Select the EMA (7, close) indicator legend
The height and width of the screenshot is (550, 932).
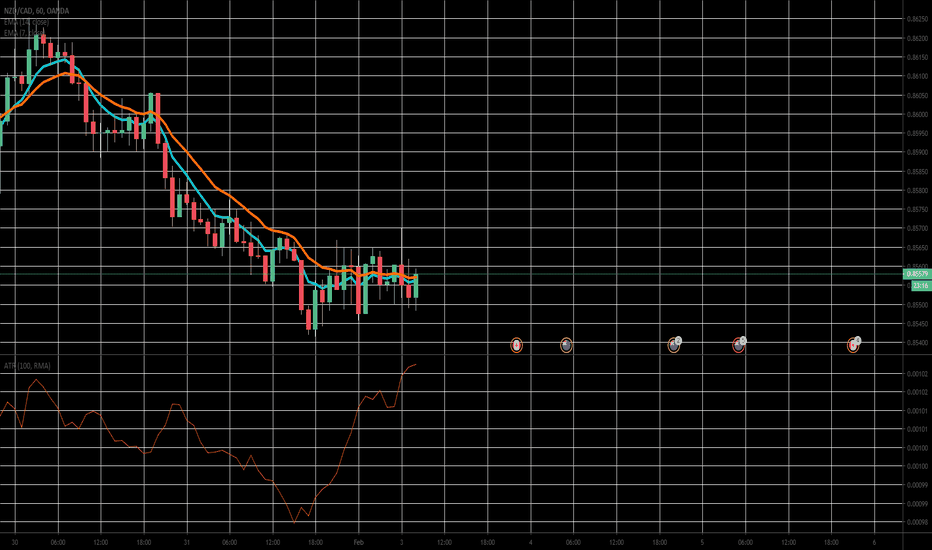click(x=24, y=33)
